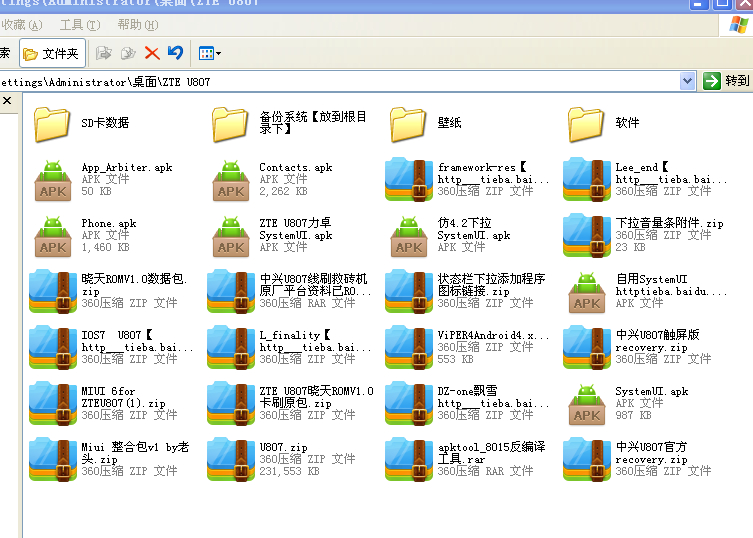Select the 中兴U807官方 recovery.zip icon
The height and width of the screenshot is (538, 753).
tap(587, 459)
